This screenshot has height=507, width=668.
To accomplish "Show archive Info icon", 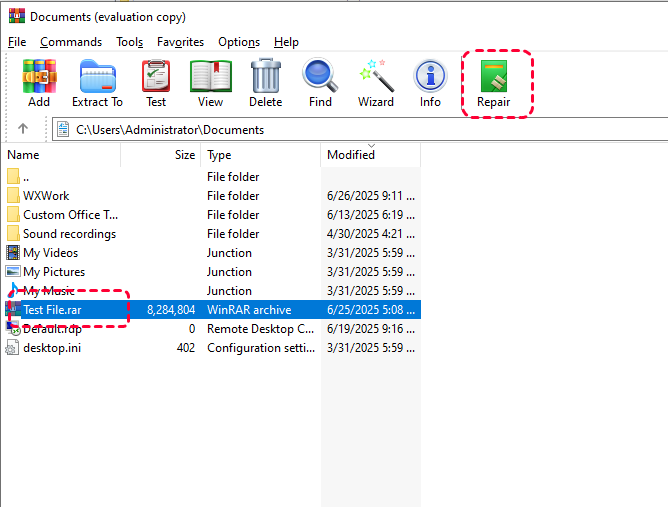I will [430, 77].
